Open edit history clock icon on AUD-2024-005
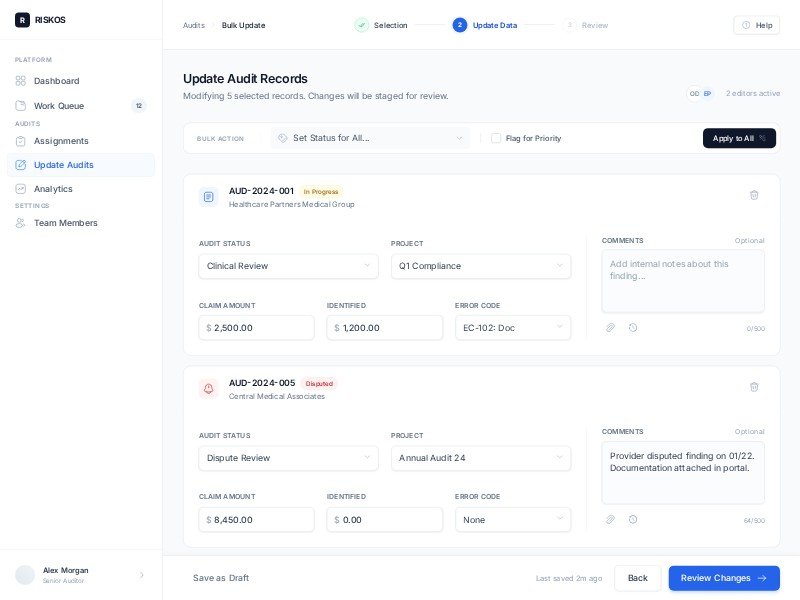The height and width of the screenshot is (600, 800). pos(634,519)
